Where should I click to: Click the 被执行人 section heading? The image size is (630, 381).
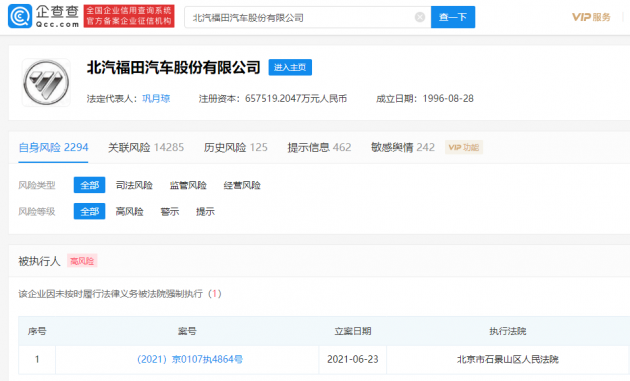(39, 261)
